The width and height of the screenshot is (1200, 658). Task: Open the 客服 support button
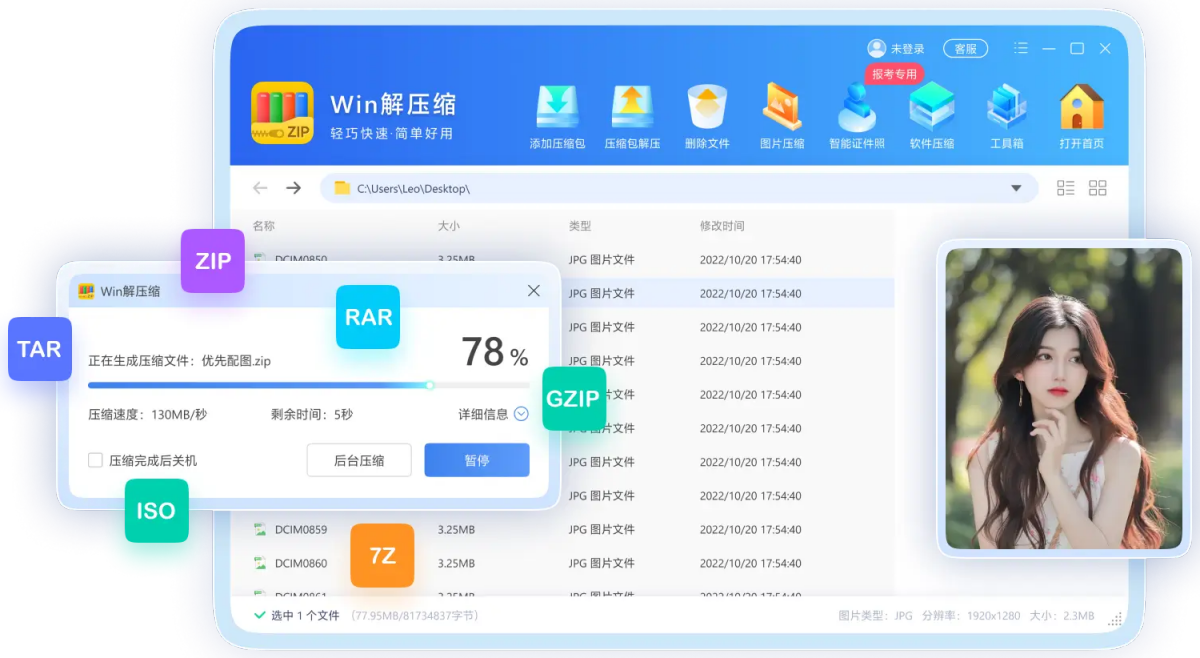coord(965,48)
